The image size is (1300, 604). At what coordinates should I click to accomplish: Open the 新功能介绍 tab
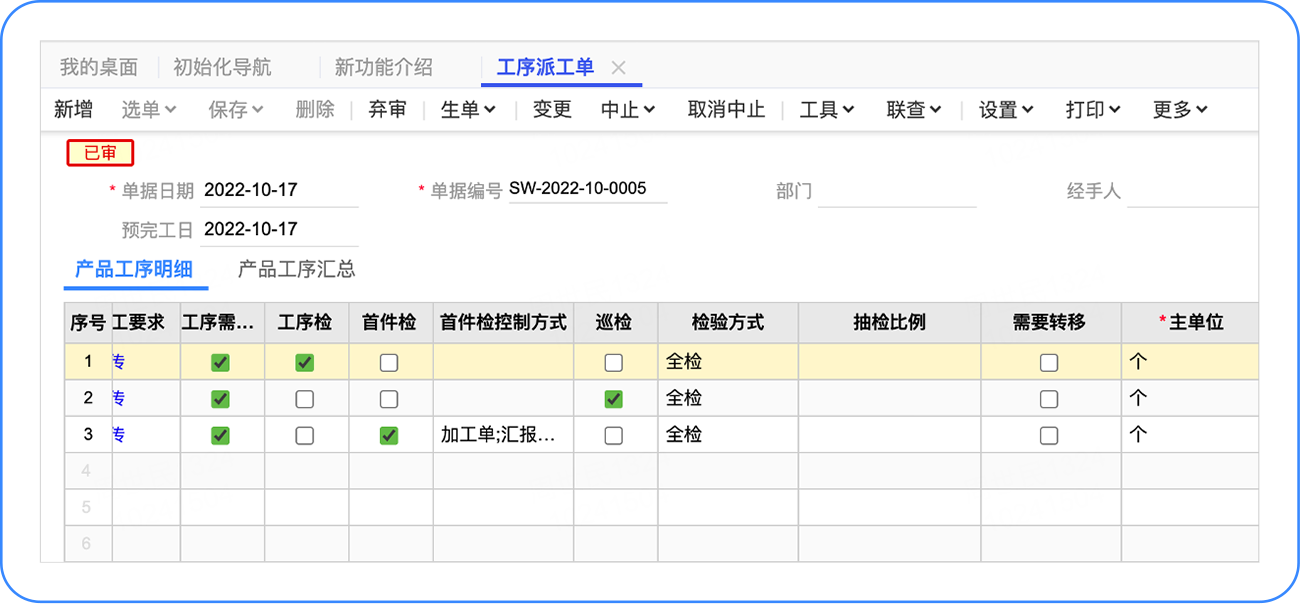pos(383,67)
